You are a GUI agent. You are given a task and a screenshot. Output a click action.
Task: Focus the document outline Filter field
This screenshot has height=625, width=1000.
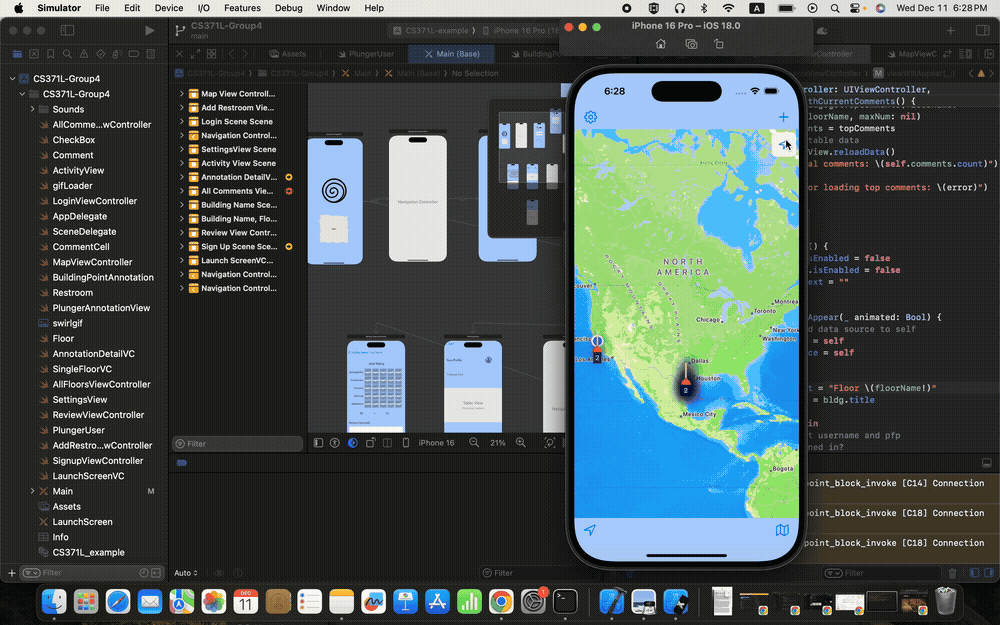[237, 444]
